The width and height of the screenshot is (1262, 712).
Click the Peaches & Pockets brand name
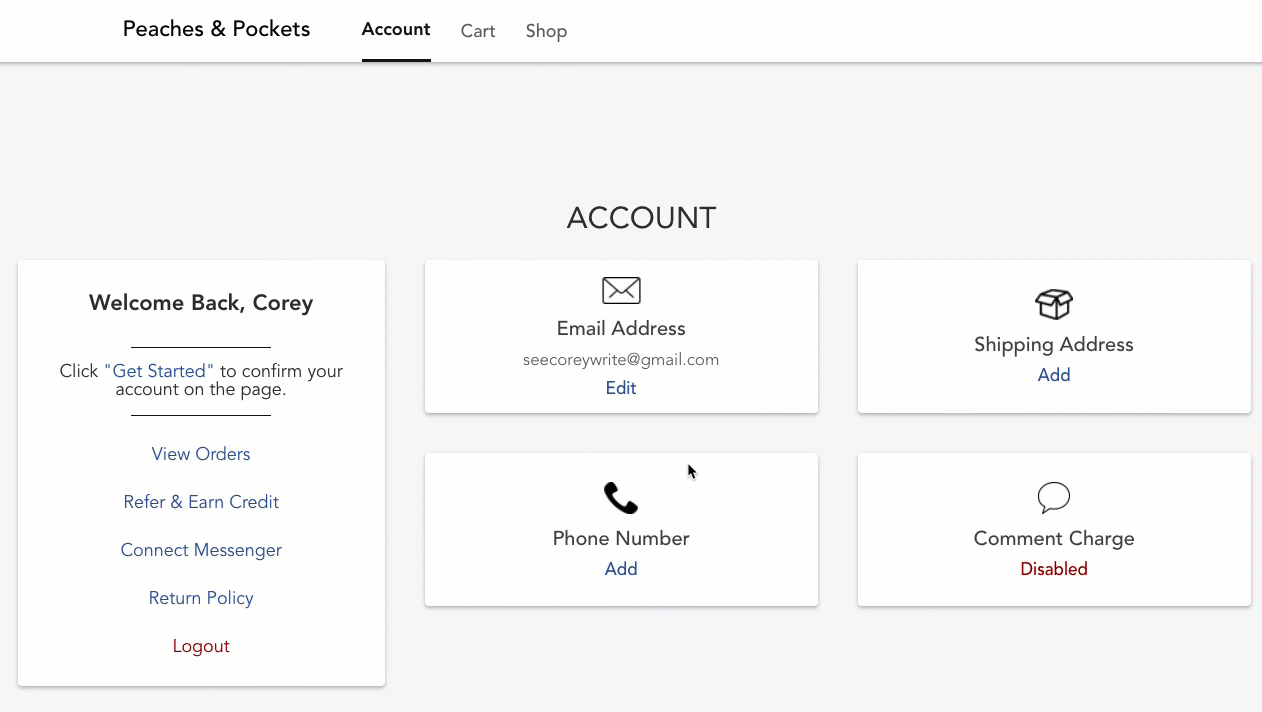pos(216,29)
